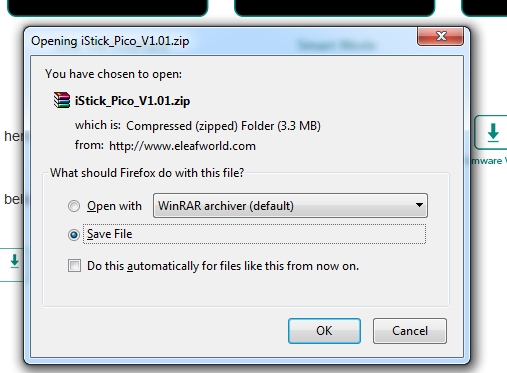
Task: Click the black rounded button above dialog's center
Action: point(335,7)
